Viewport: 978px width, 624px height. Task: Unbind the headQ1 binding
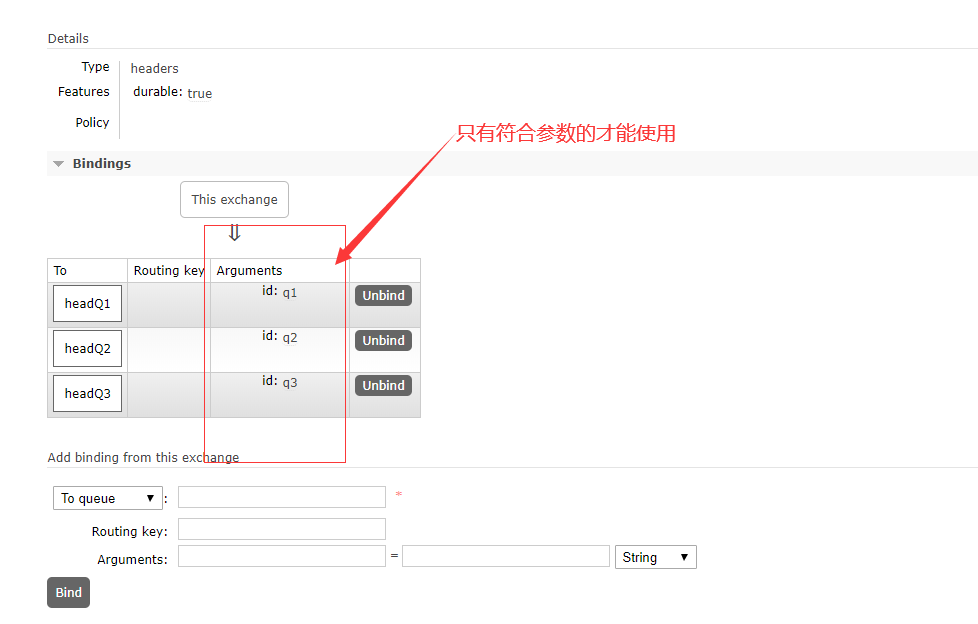pos(383,295)
